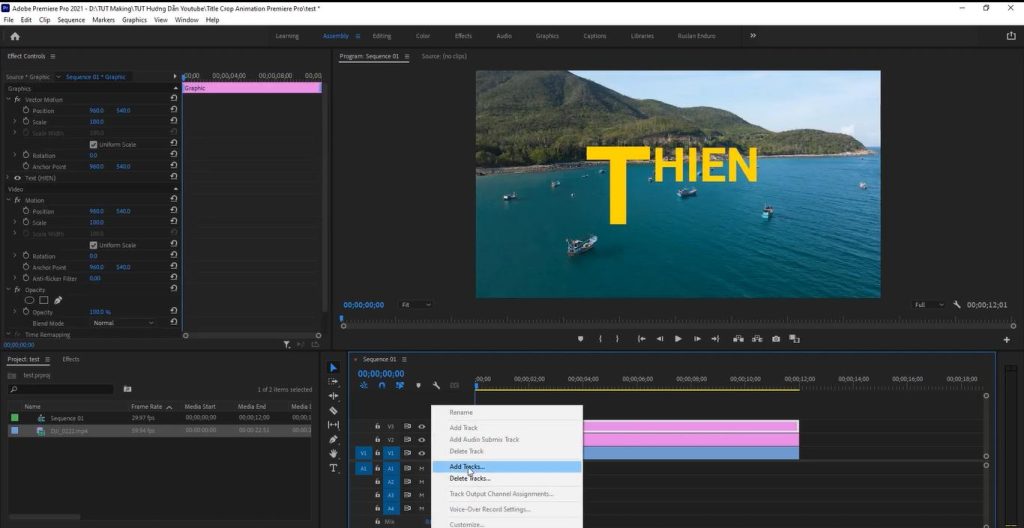The width and height of the screenshot is (1024, 528).
Task: Open the Full playback resolution dropdown
Action: 929,305
